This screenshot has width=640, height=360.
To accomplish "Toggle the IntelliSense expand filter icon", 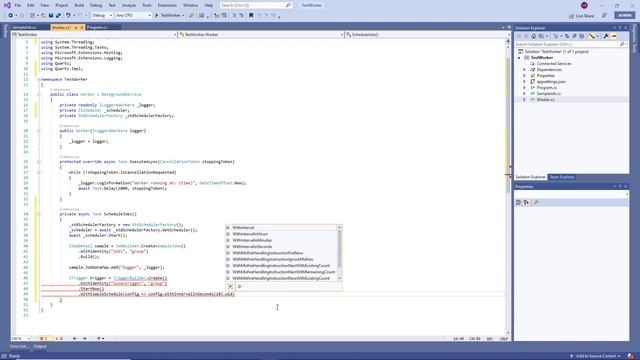I will pos(231,287).
